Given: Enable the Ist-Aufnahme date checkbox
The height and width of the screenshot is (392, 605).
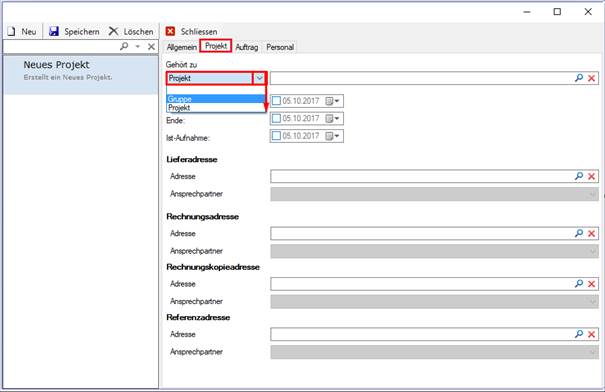Looking at the screenshot, I should (276, 136).
